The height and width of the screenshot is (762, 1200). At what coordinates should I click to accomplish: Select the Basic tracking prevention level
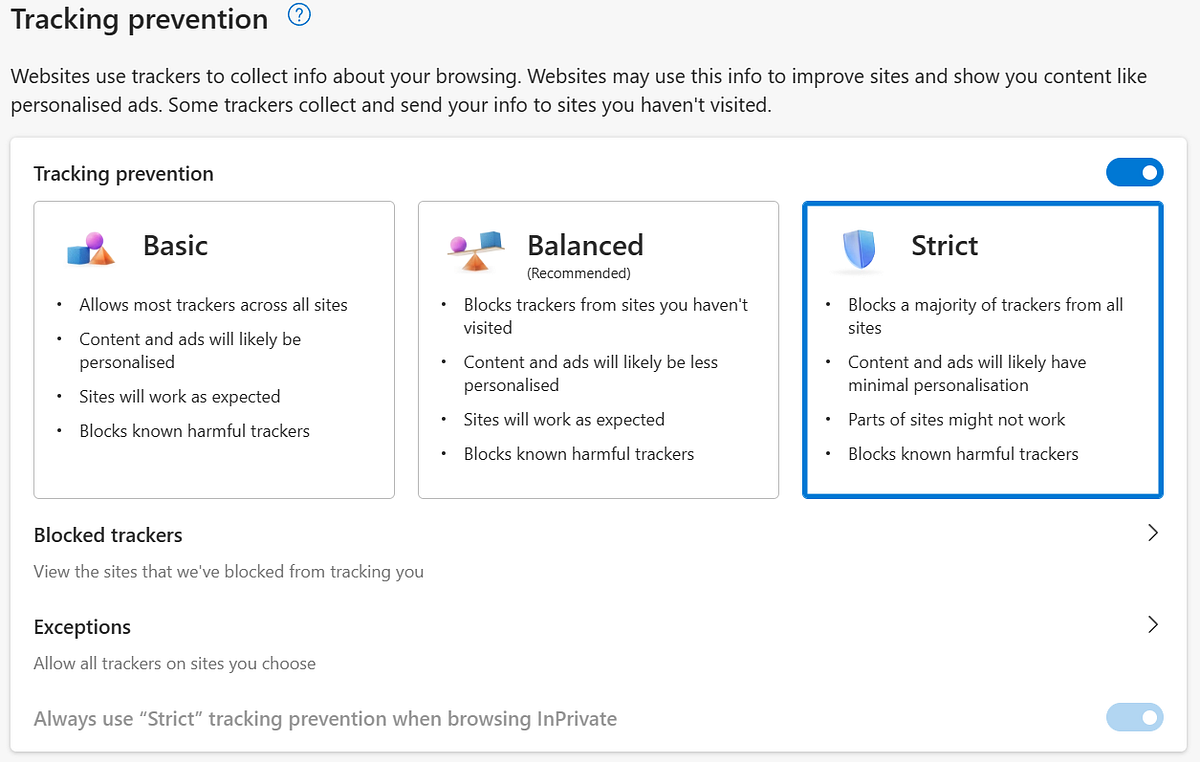pos(214,350)
